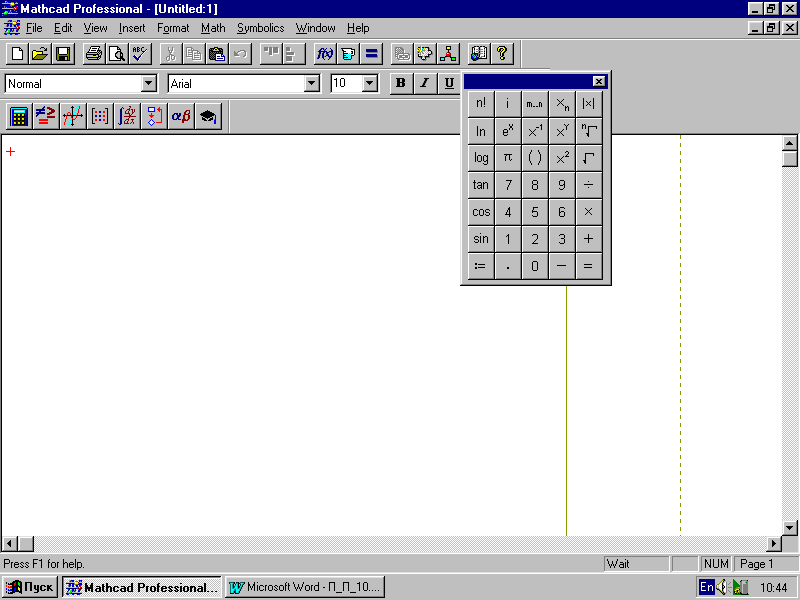Expand the Normal style dropdown
800x600 pixels.
[x=148, y=83]
